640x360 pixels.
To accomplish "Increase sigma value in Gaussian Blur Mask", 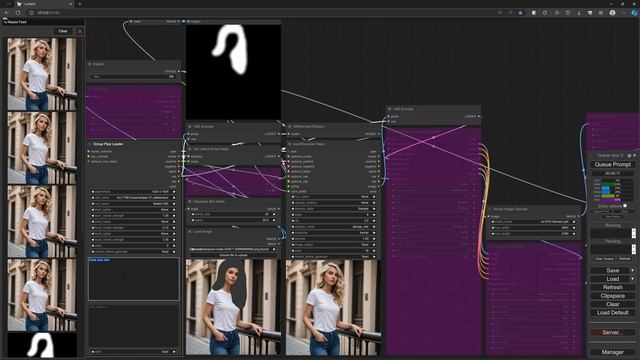I will click(x=274, y=220).
